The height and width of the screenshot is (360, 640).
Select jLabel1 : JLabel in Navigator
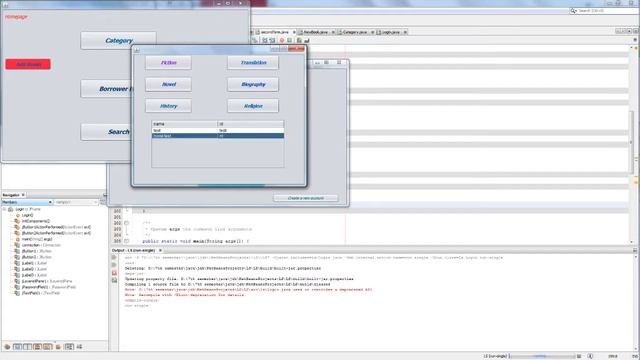pyautogui.click(x=34, y=263)
